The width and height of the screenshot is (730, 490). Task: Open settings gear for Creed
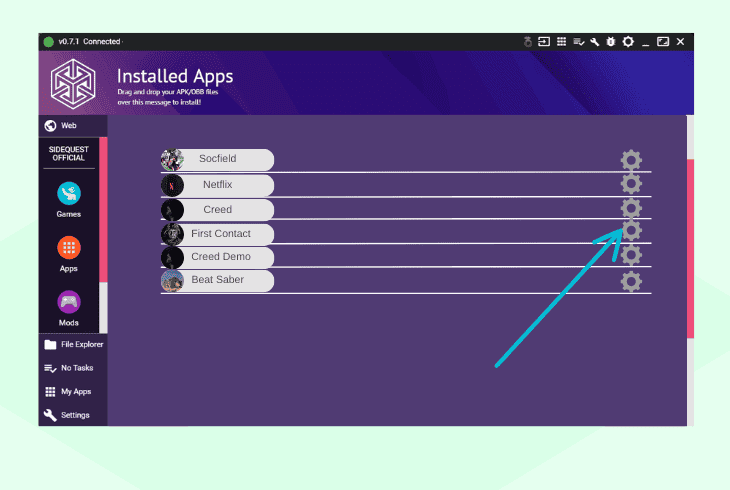click(x=631, y=208)
